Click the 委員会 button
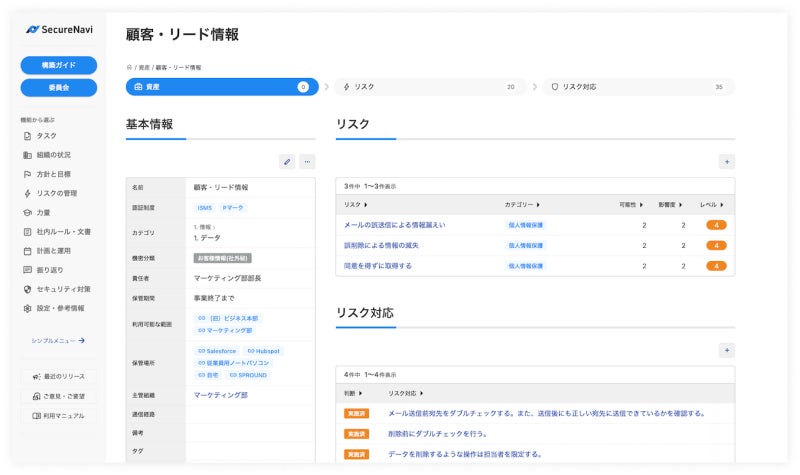The width and height of the screenshot is (800, 475). pos(59,88)
